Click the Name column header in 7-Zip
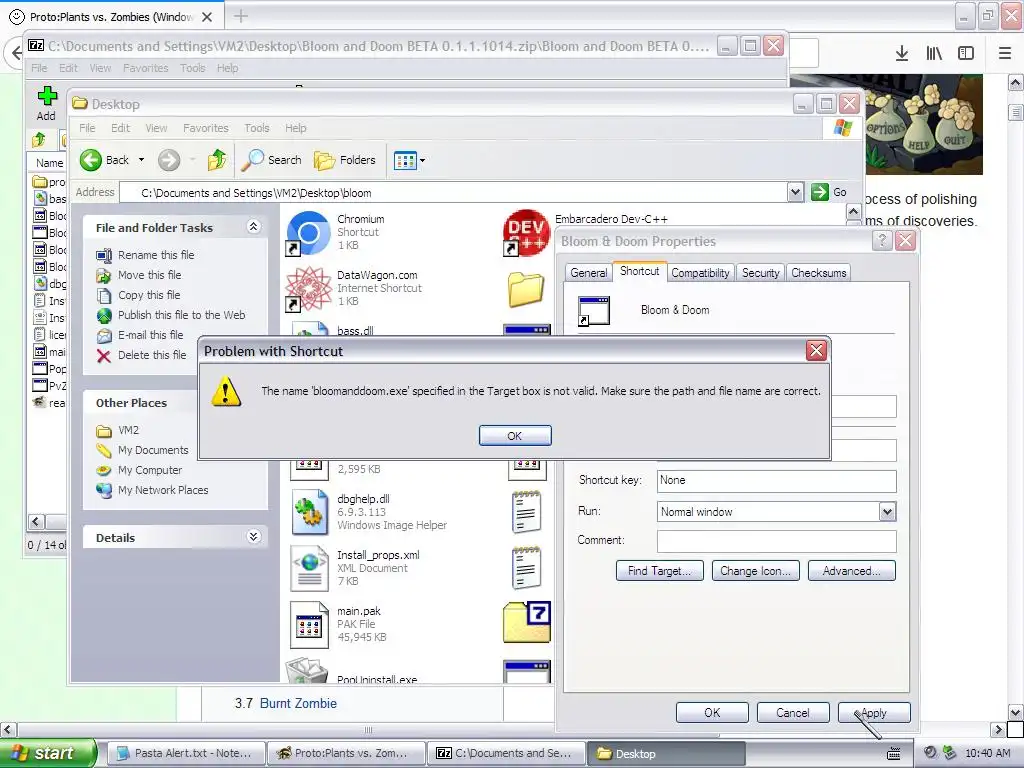1024x768 pixels. (50, 163)
